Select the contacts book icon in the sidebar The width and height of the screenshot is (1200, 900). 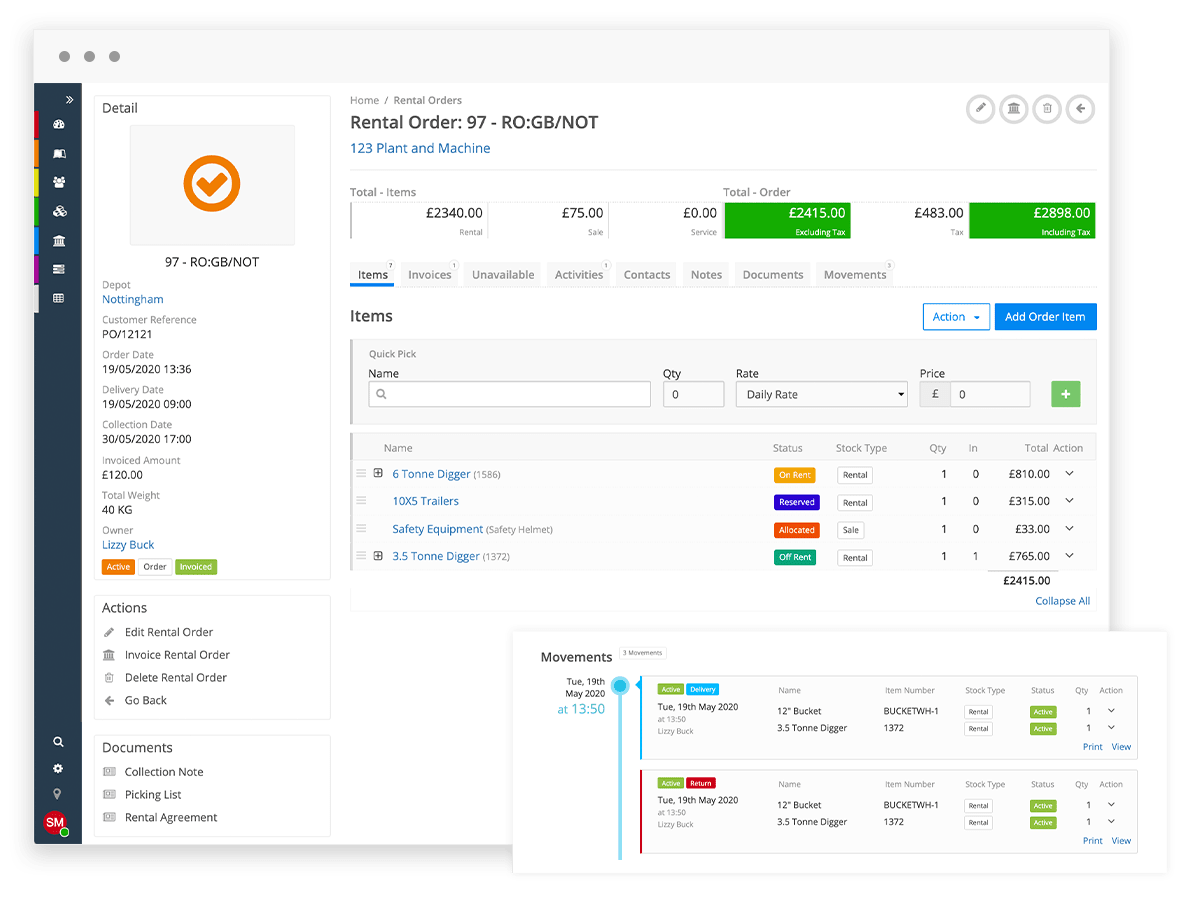58,153
